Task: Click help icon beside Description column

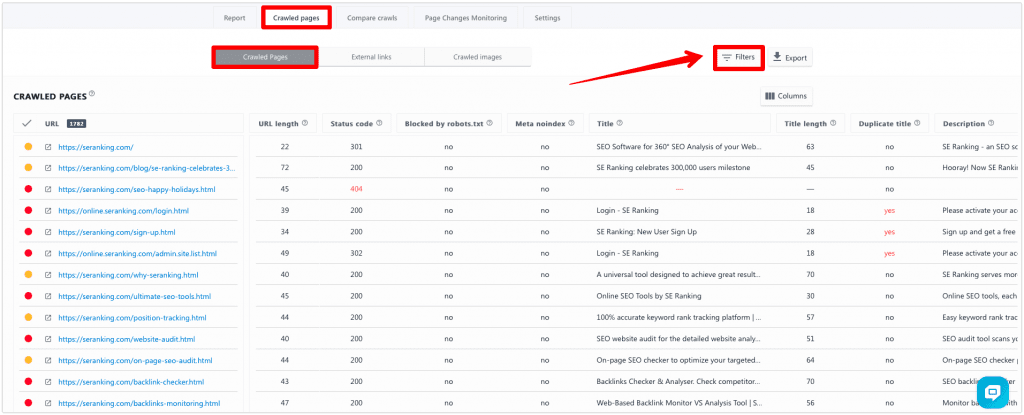Action: (x=991, y=123)
